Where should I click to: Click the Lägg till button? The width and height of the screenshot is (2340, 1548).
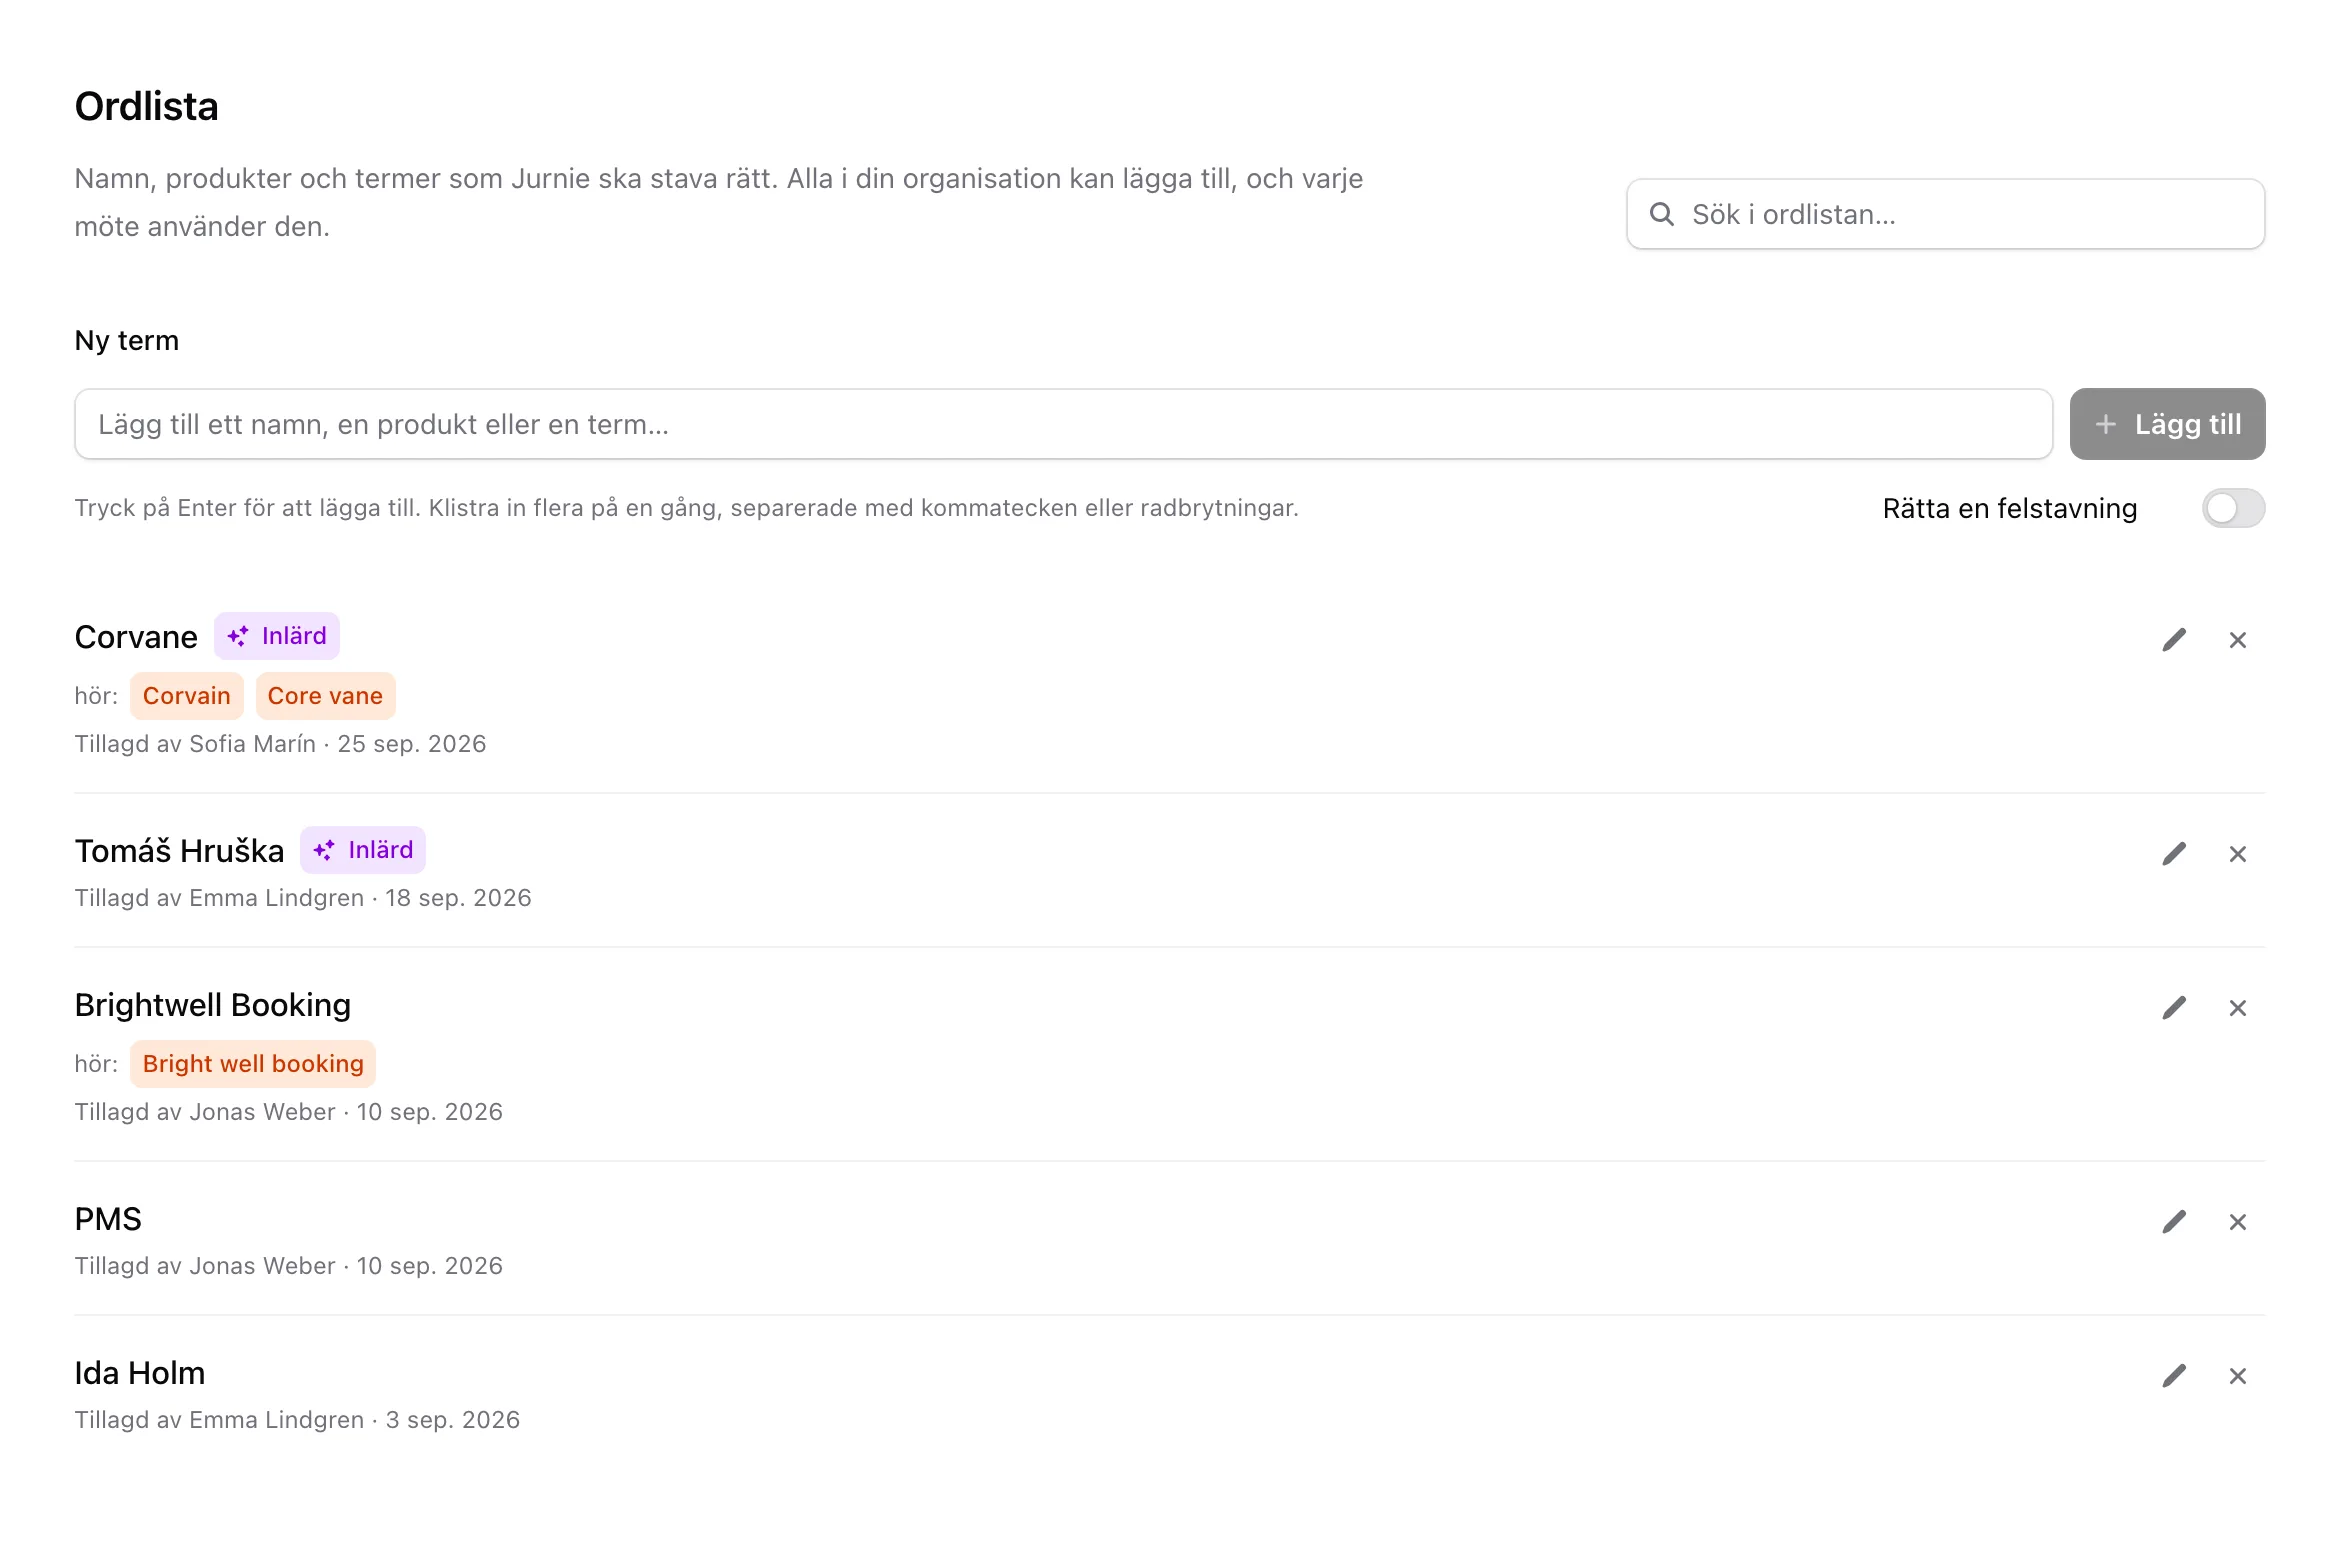pos(2167,424)
